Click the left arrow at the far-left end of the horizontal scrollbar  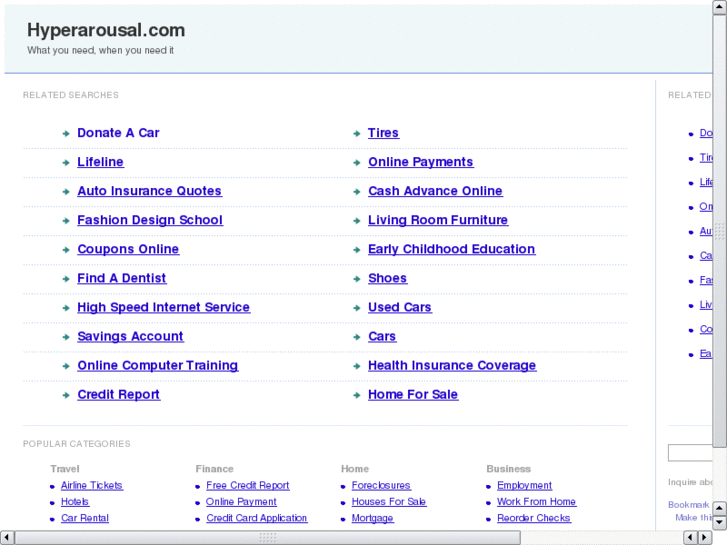[7, 538]
